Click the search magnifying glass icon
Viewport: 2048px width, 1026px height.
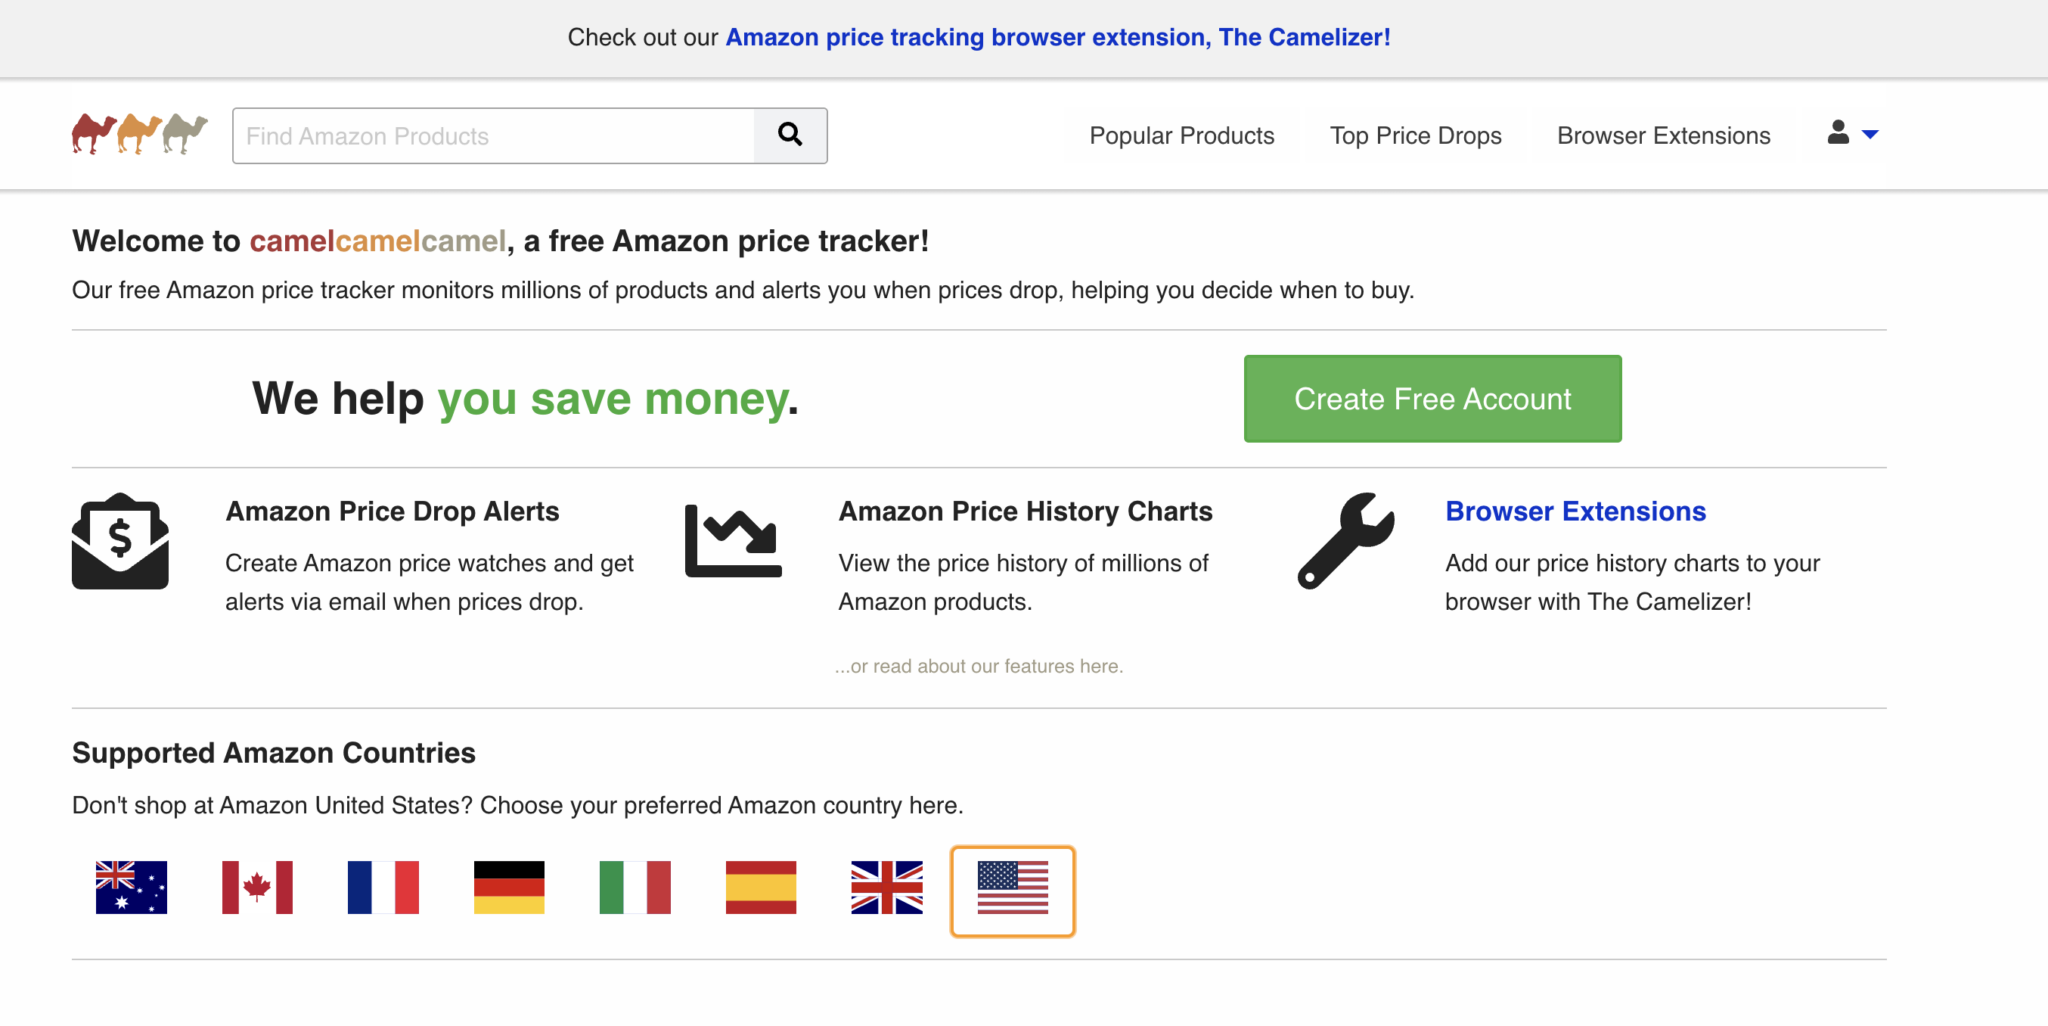791,135
